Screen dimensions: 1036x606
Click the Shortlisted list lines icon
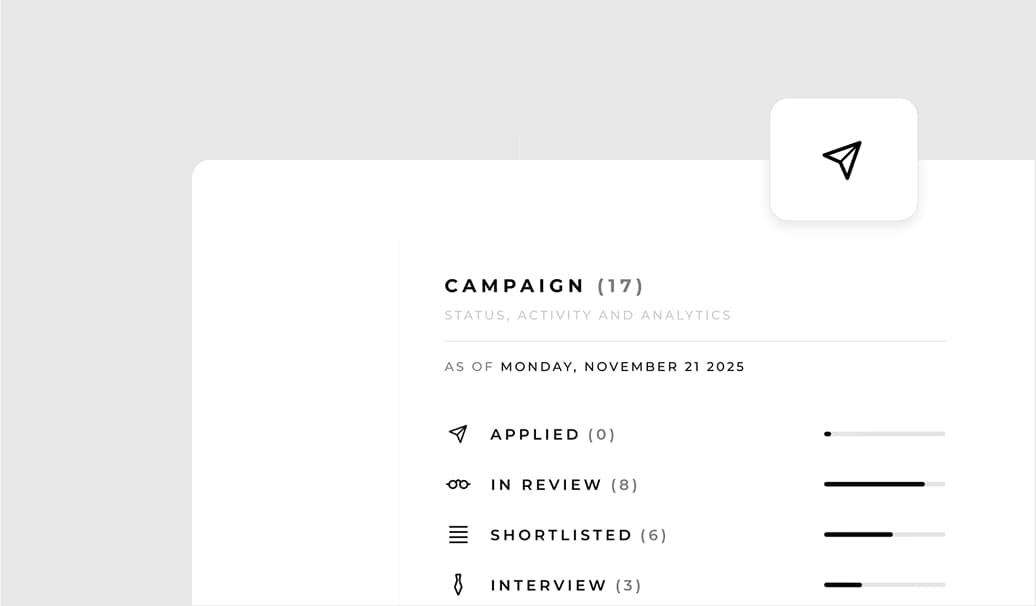[x=458, y=535]
